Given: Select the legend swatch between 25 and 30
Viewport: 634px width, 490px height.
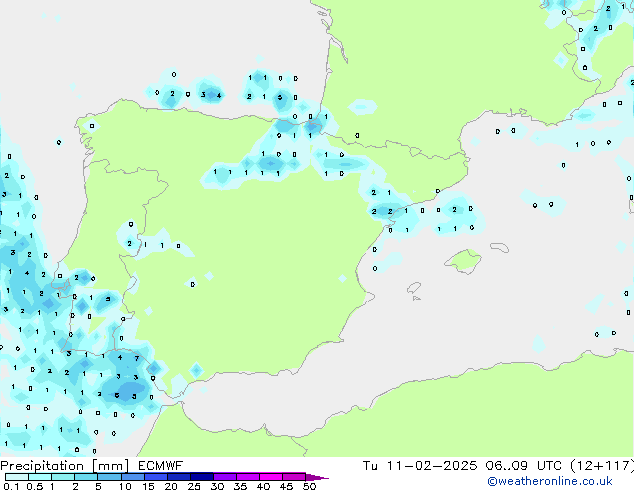Looking at the screenshot, I should tap(202, 477).
